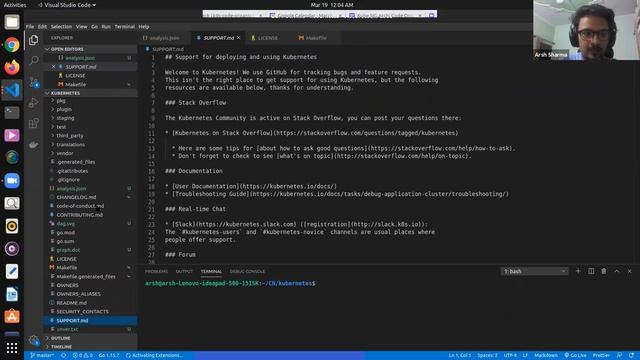The width and height of the screenshot is (640, 360).
Task: Create a new terminal with plus icon
Action: coord(578,271)
